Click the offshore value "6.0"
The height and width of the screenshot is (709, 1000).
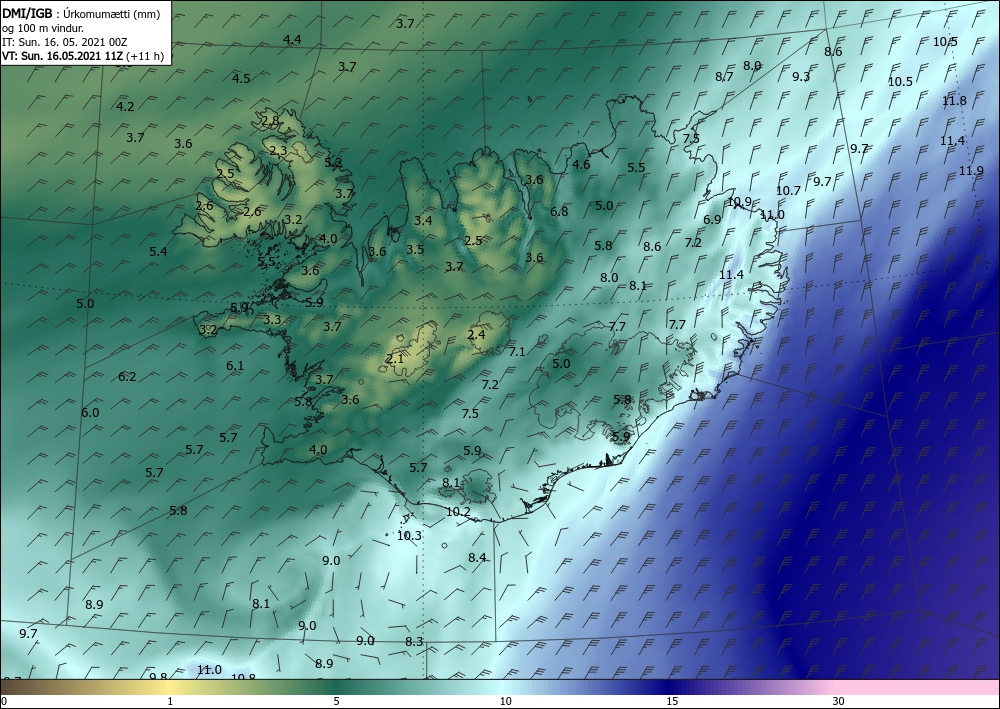90,413
